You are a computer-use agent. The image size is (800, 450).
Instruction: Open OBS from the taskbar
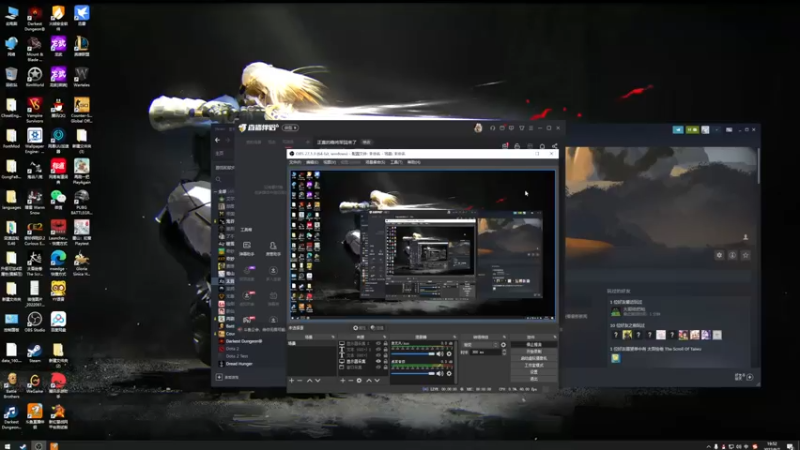click(38, 446)
